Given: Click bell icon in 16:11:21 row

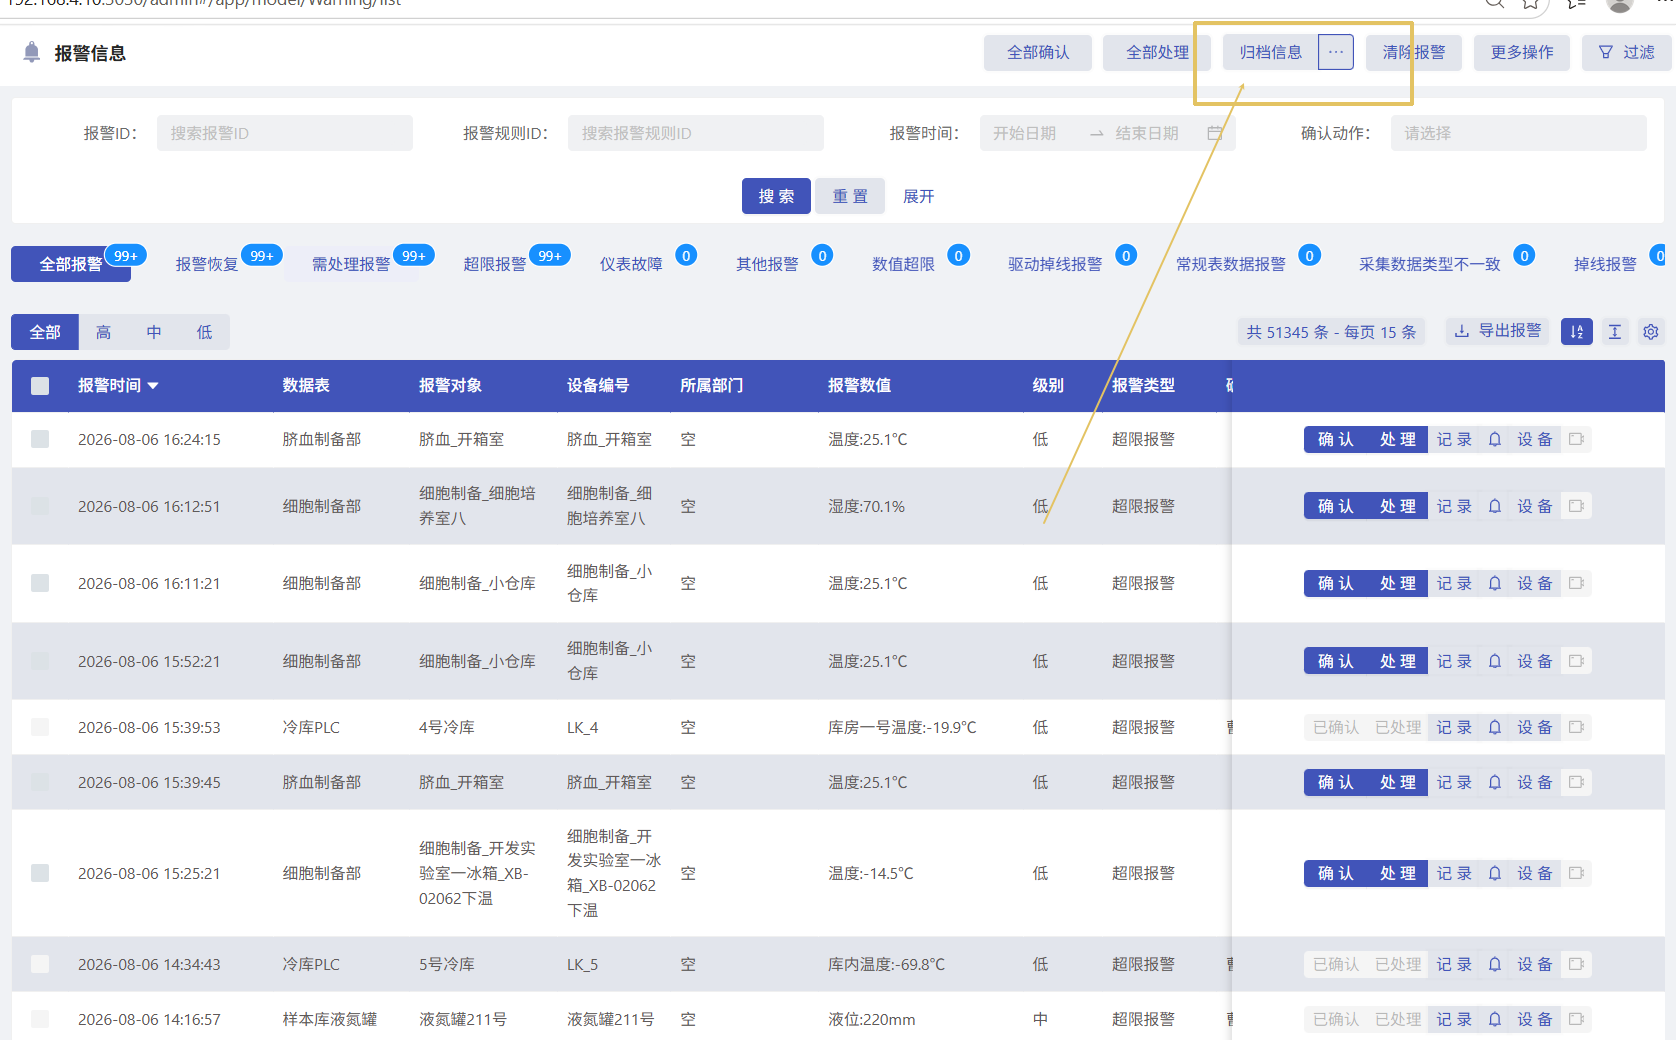Looking at the screenshot, I should [1495, 583].
